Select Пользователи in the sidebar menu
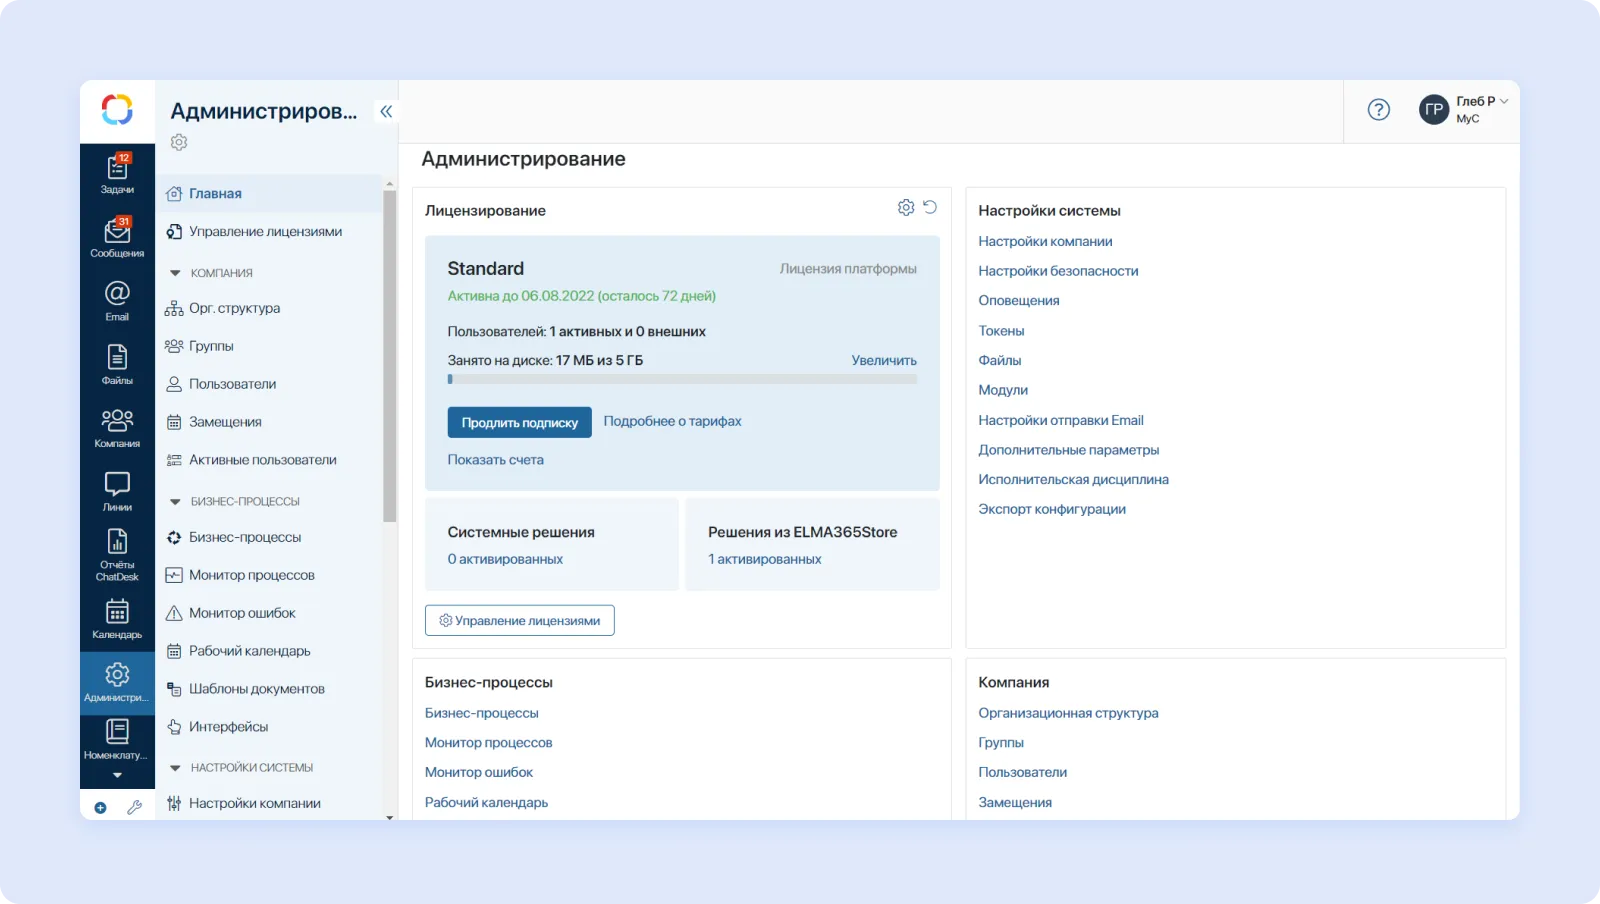1600x904 pixels. pos(232,384)
